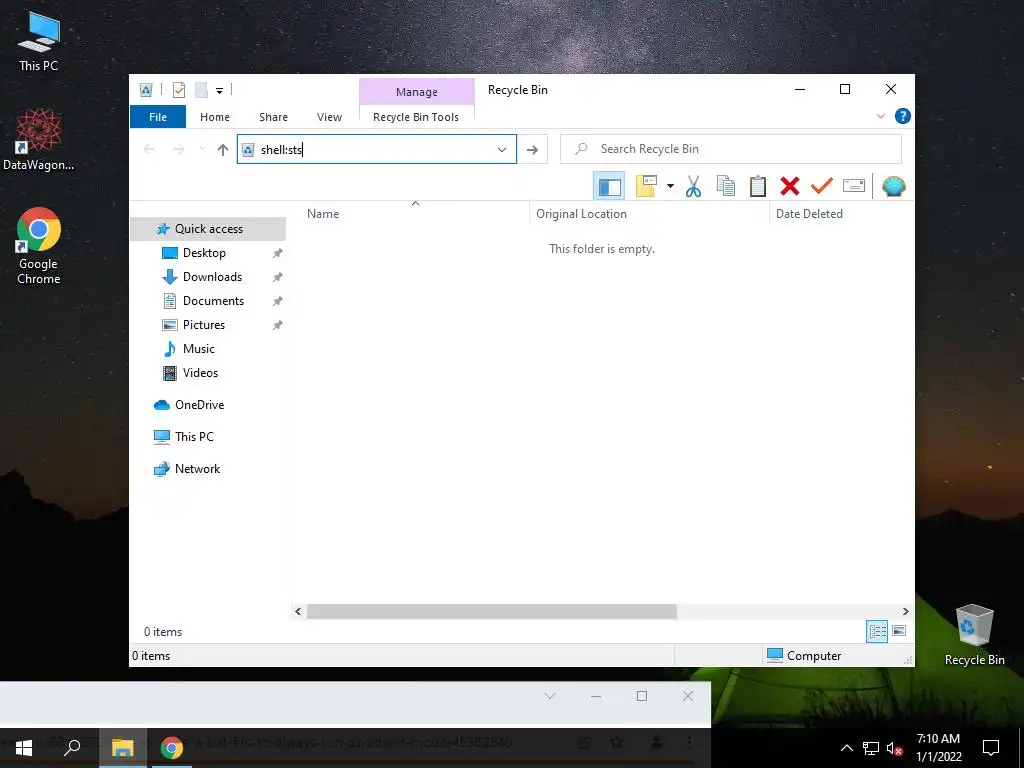The width and height of the screenshot is (1024, 768).
Task: Open the Windows Start menu
Action: point(24,748)
